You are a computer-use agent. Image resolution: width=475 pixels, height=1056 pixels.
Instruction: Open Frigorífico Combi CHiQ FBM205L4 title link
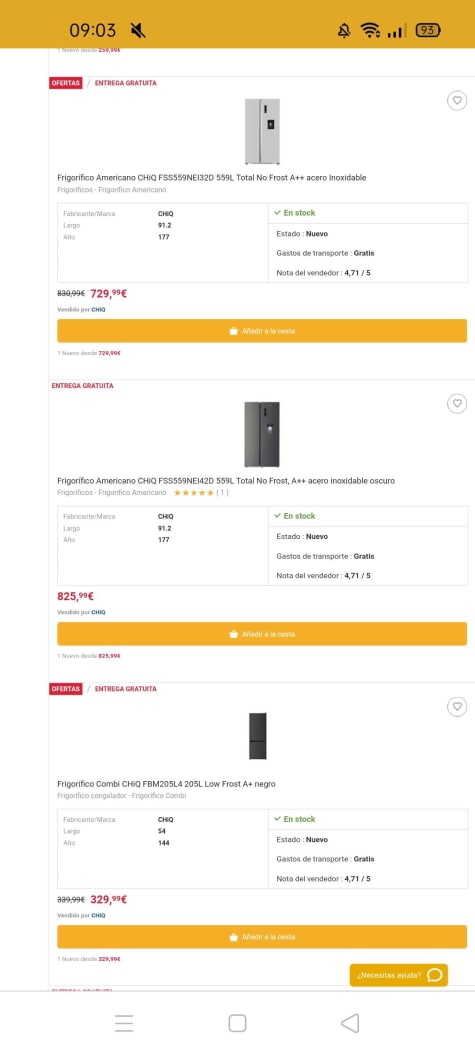(166, 784)
